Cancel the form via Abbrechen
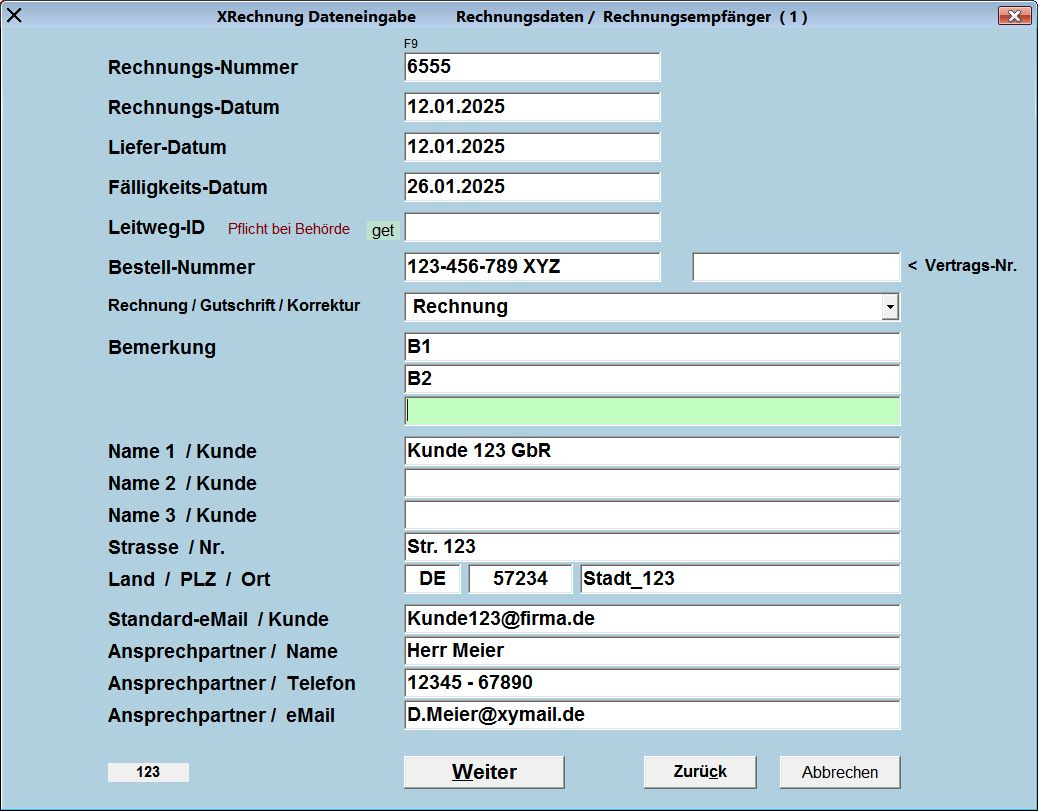Image resolution: width=1038 pixels, height=811 pixels. pos(840,772)
